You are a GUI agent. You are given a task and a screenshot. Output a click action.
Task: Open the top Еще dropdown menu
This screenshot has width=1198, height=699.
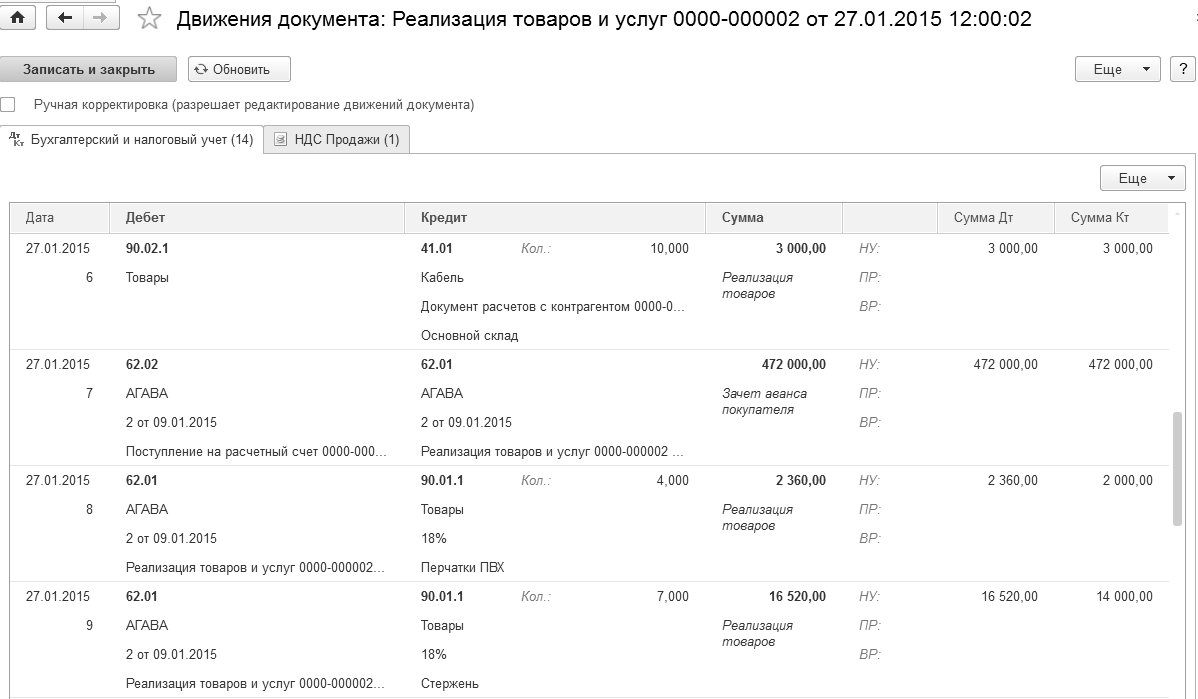1117,70
